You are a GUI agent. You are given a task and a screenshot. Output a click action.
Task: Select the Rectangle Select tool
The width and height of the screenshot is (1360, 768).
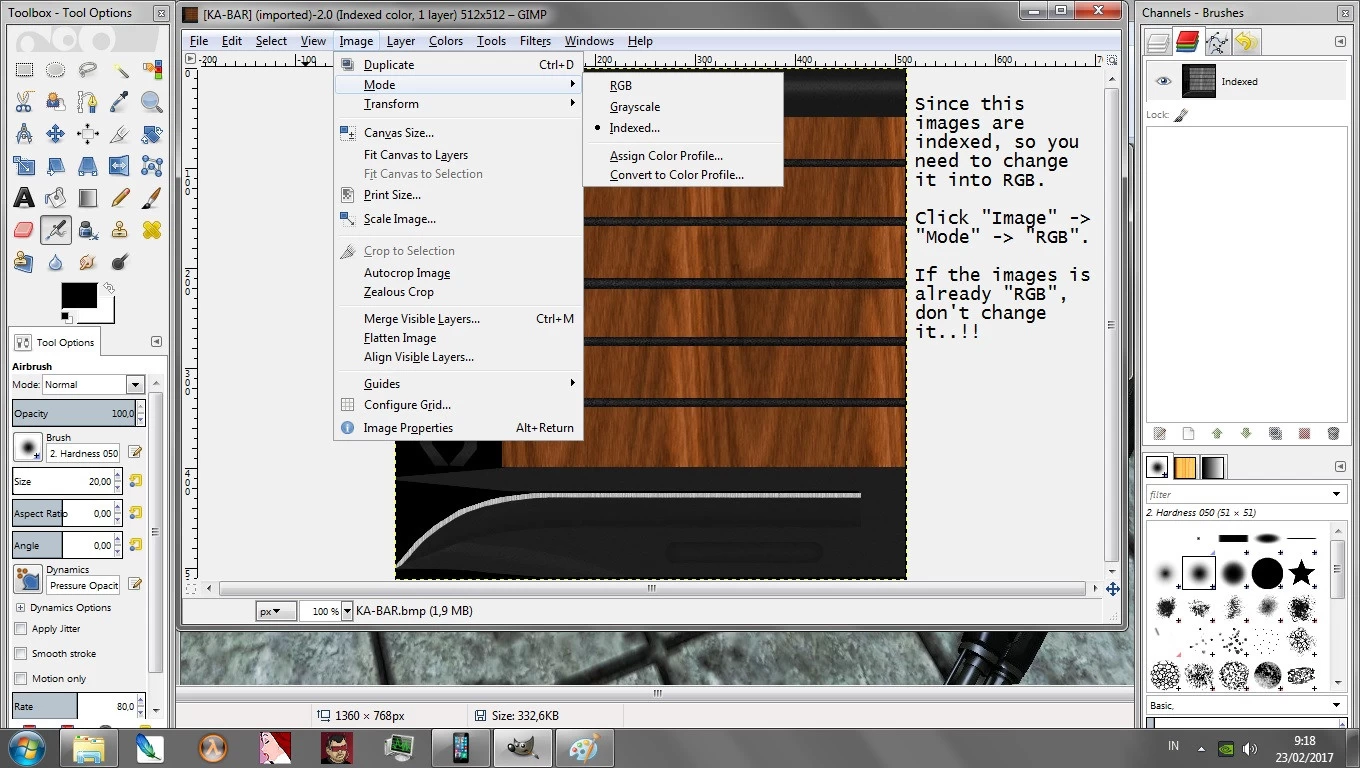pyautogui.click(x=24, y=70)
